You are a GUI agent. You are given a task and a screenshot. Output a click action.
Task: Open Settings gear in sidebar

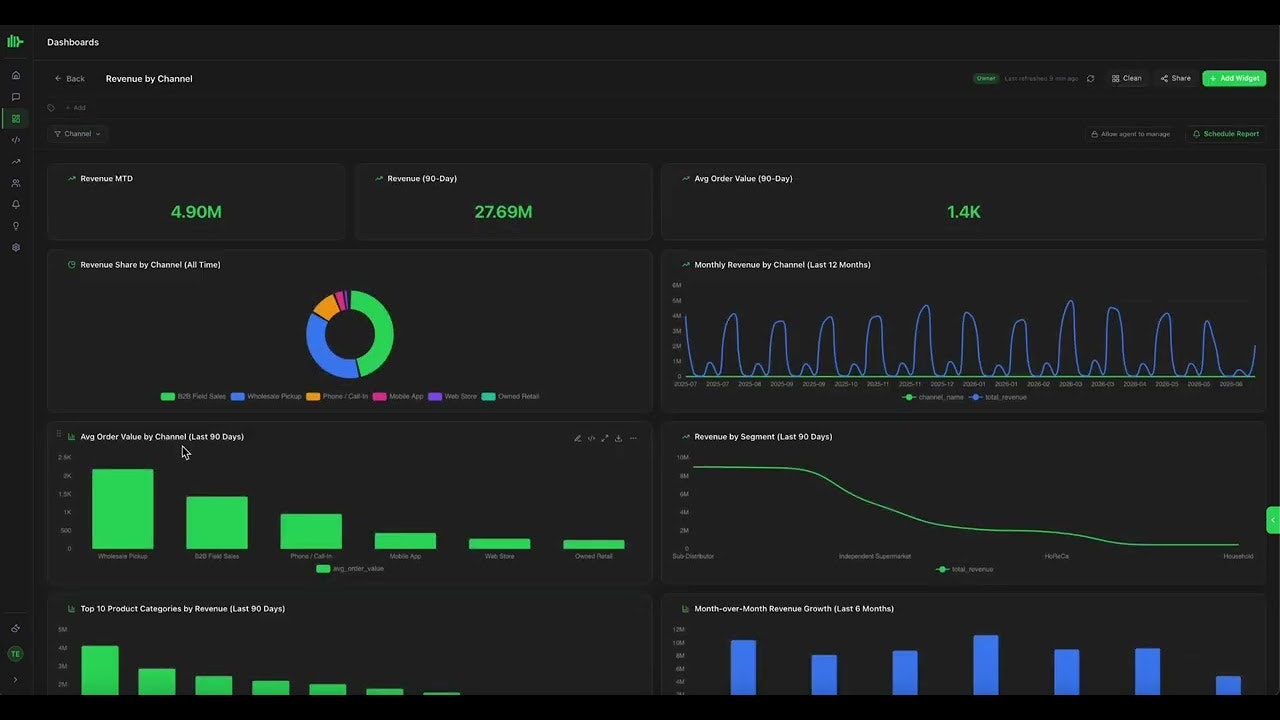coord(15,247)
